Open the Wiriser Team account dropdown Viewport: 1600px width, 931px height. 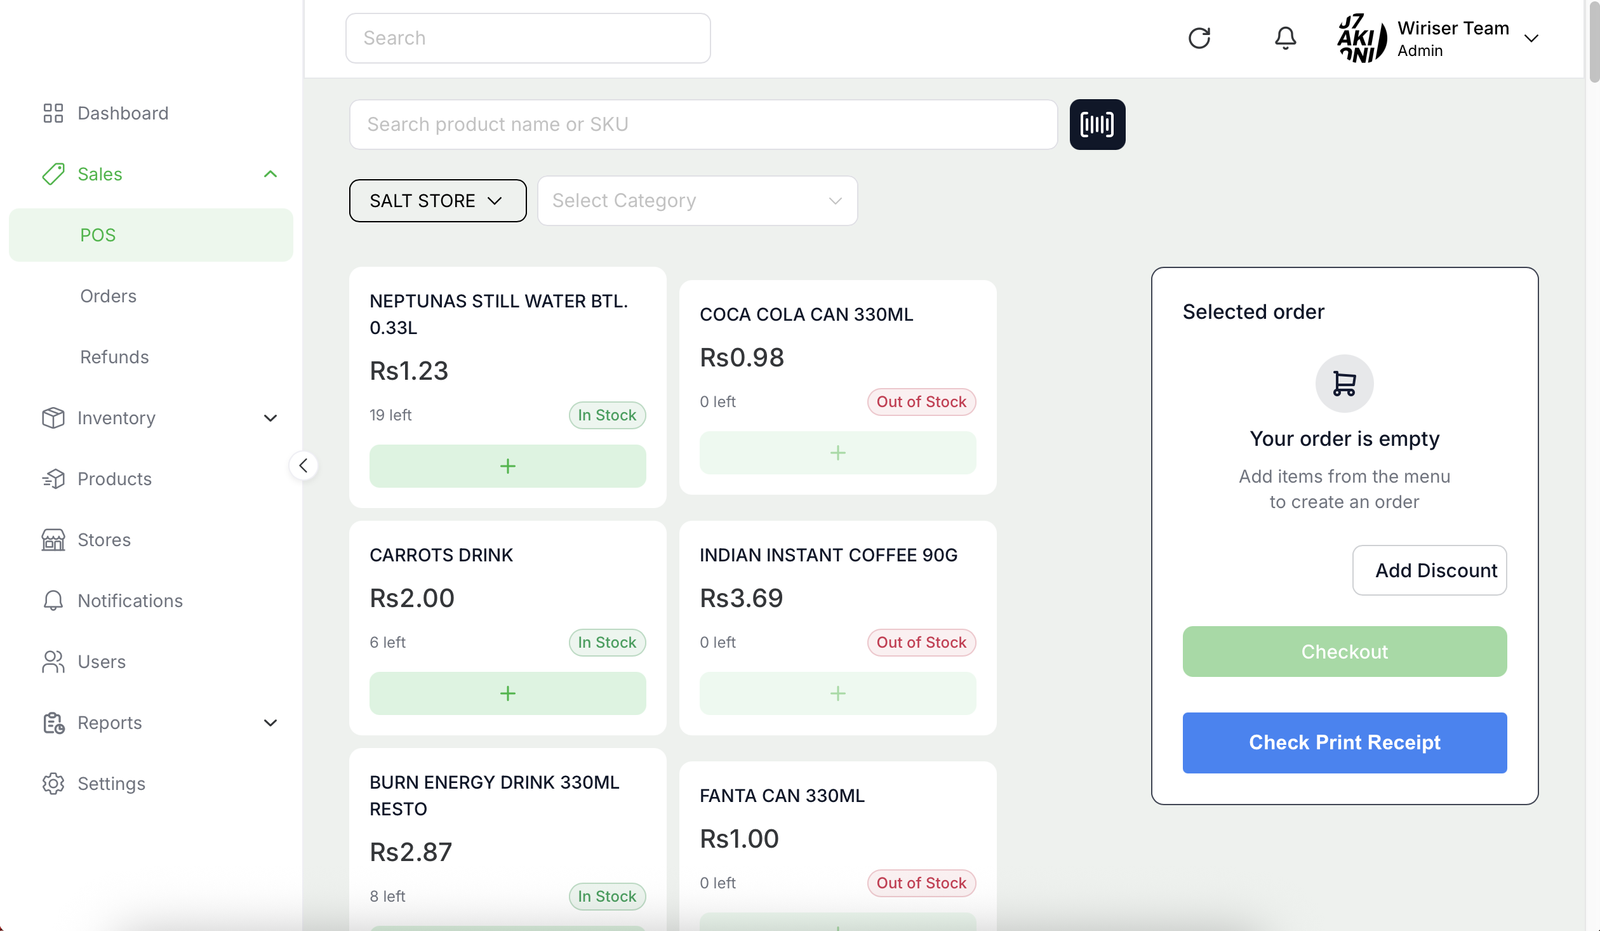pos(1531,38)
